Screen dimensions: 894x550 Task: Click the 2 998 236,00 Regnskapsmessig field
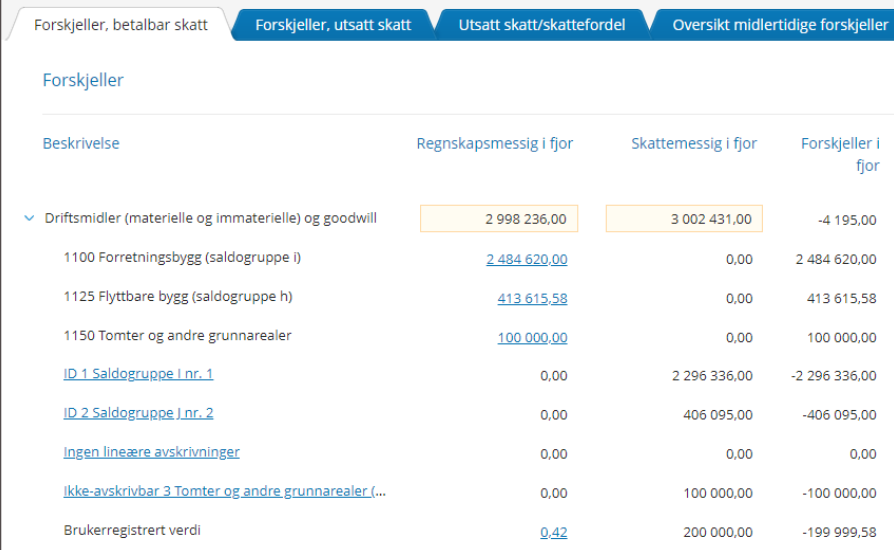(499, 218)
